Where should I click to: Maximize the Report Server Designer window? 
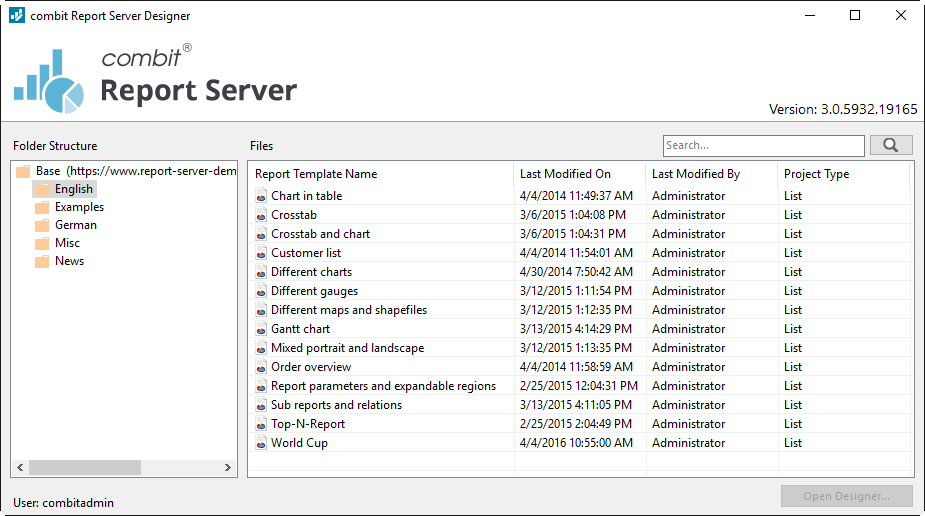(x=855, y=15)
